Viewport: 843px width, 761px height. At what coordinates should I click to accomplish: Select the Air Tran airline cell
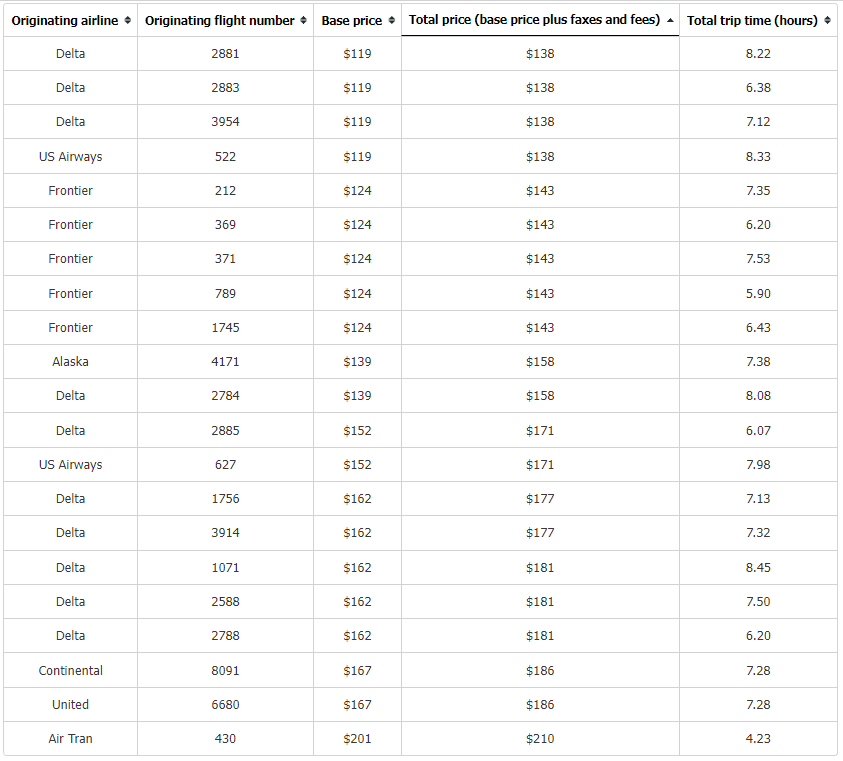coord(70,738)
